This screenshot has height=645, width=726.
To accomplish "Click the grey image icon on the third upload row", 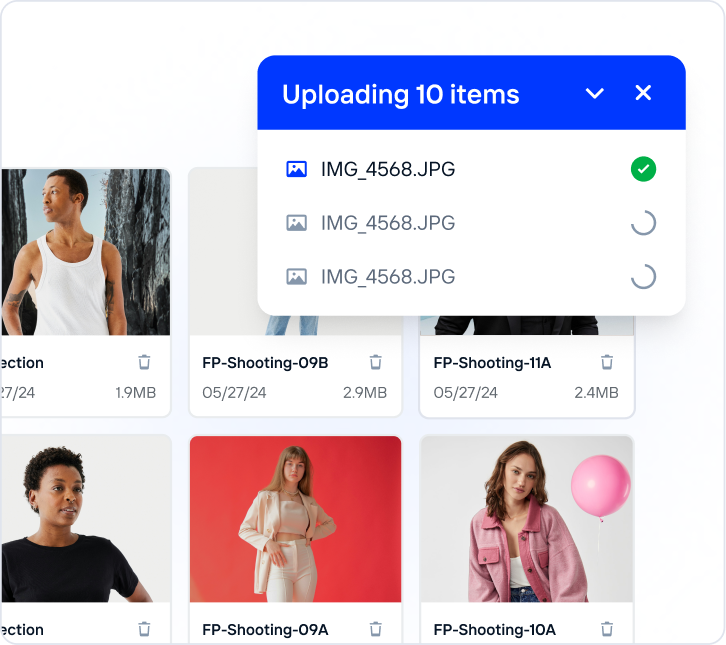I will click(x=296, y=277).
